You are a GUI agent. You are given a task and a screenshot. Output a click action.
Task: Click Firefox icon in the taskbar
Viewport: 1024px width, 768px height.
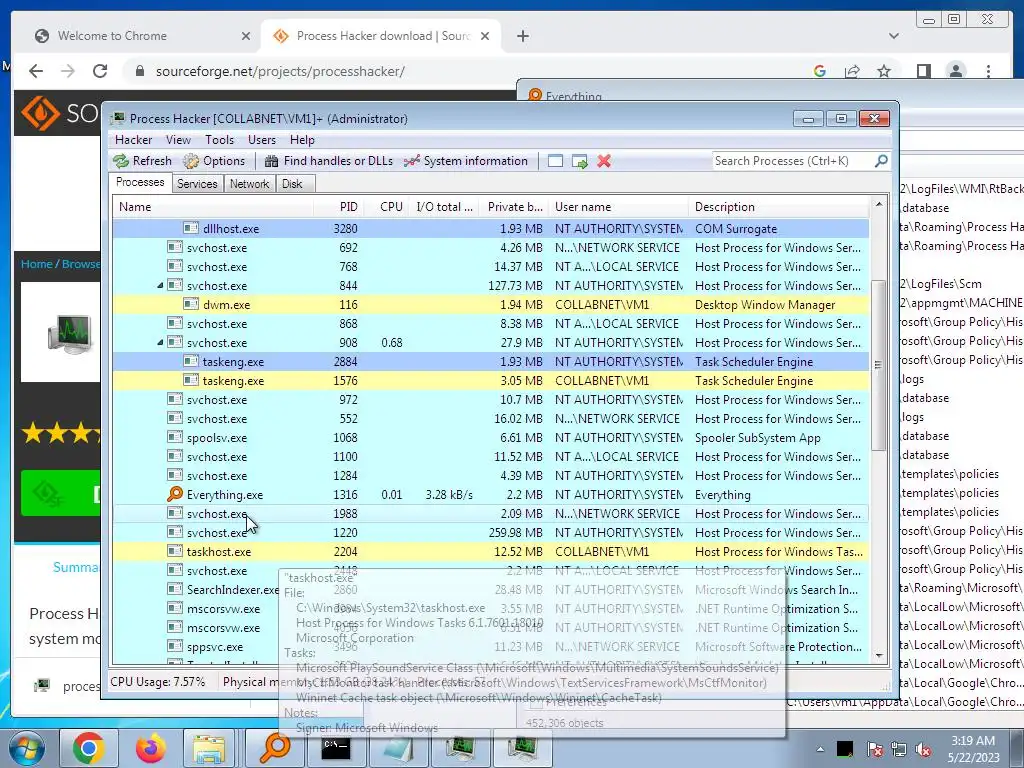150,748
